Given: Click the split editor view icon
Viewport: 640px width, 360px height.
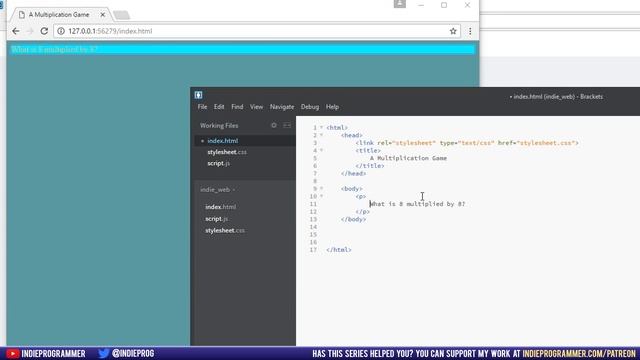Looking at the screenshot, I should tap(287, 125).
